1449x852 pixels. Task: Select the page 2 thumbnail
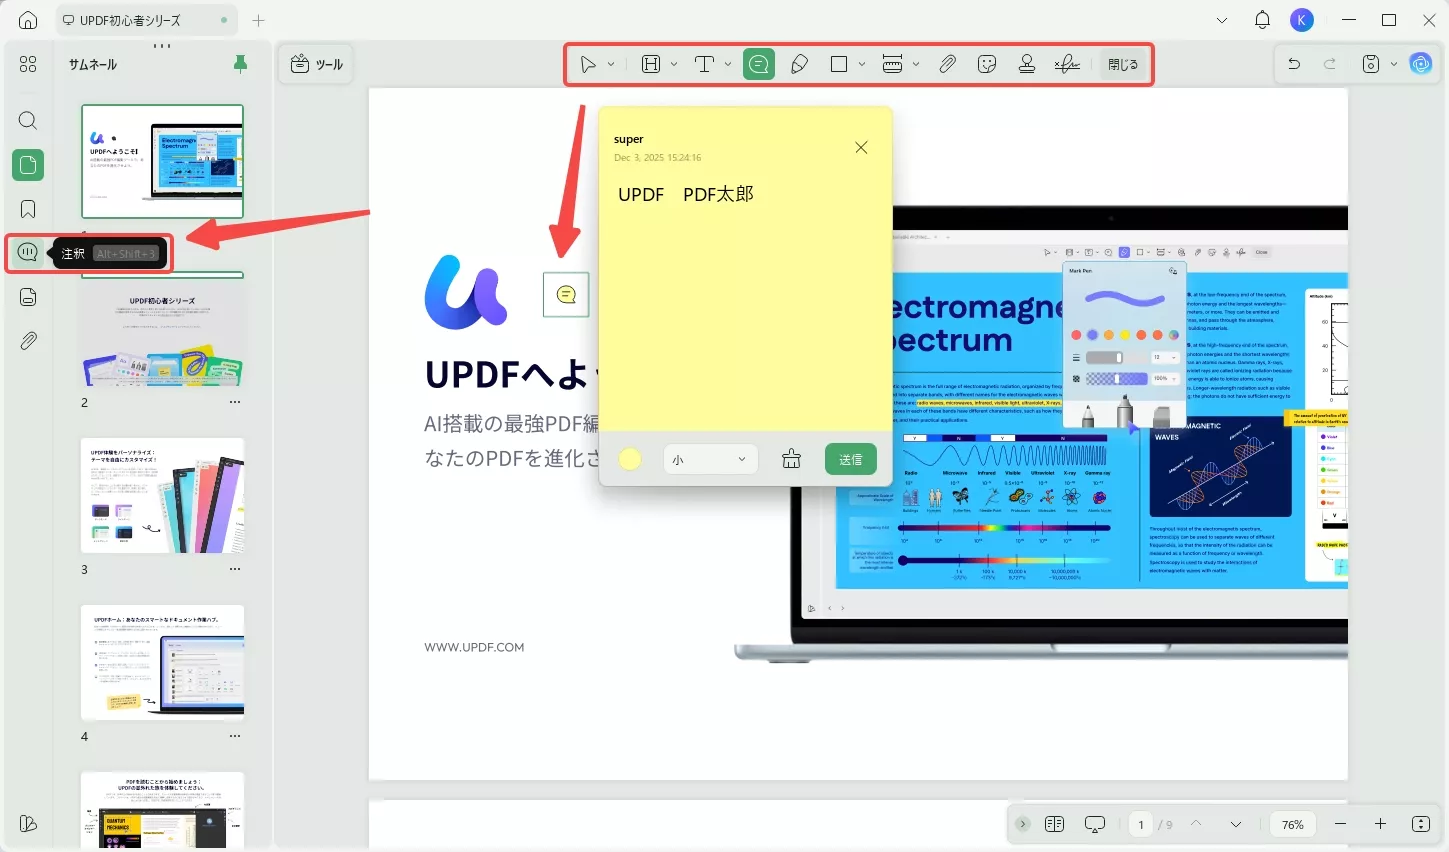[x=162, y=334]
